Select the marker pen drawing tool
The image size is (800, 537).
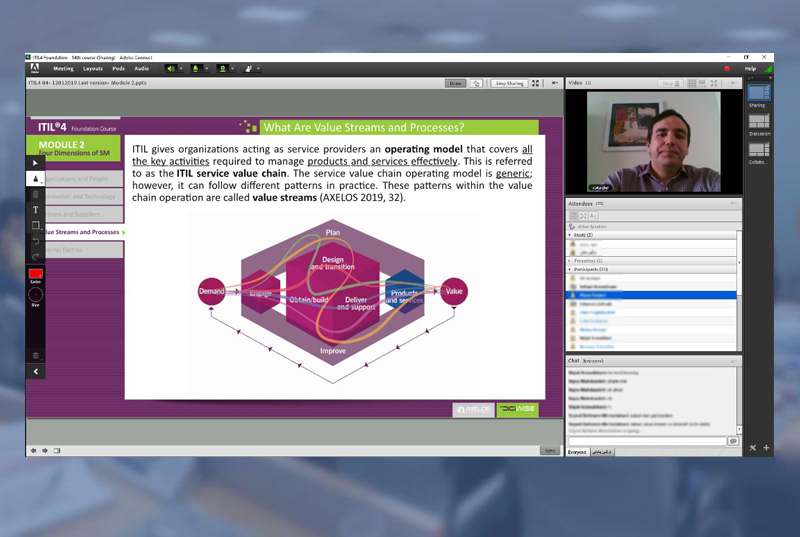[35, 178]
